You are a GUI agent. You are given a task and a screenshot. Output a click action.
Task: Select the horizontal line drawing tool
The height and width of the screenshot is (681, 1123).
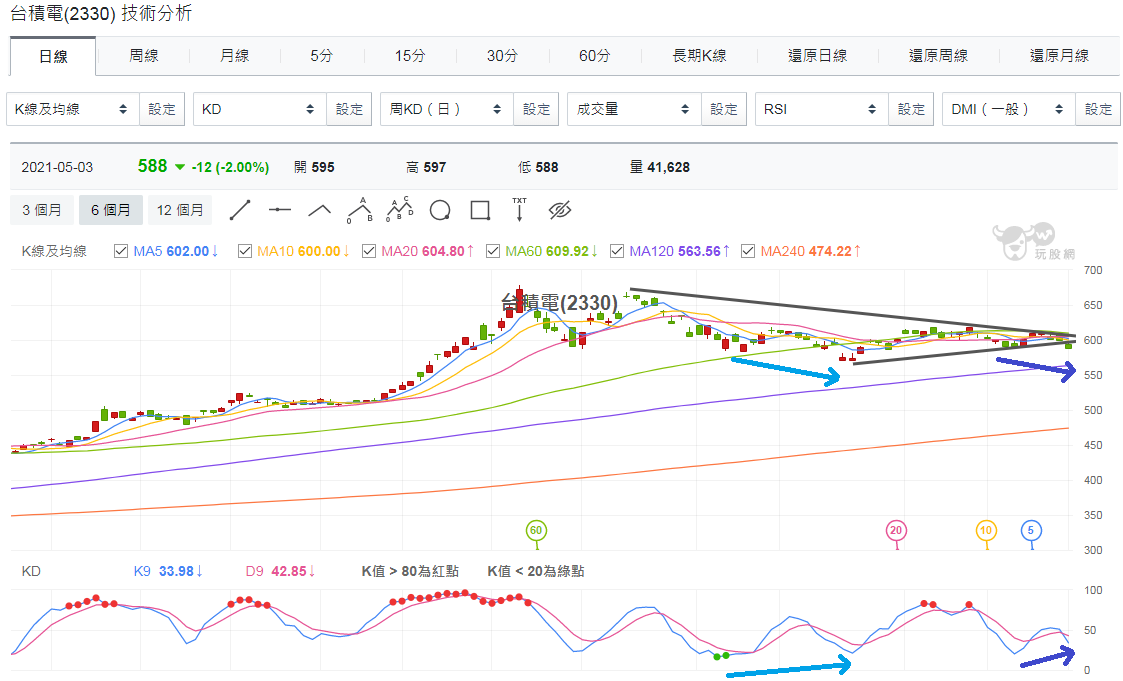click(x=280, y=210)
